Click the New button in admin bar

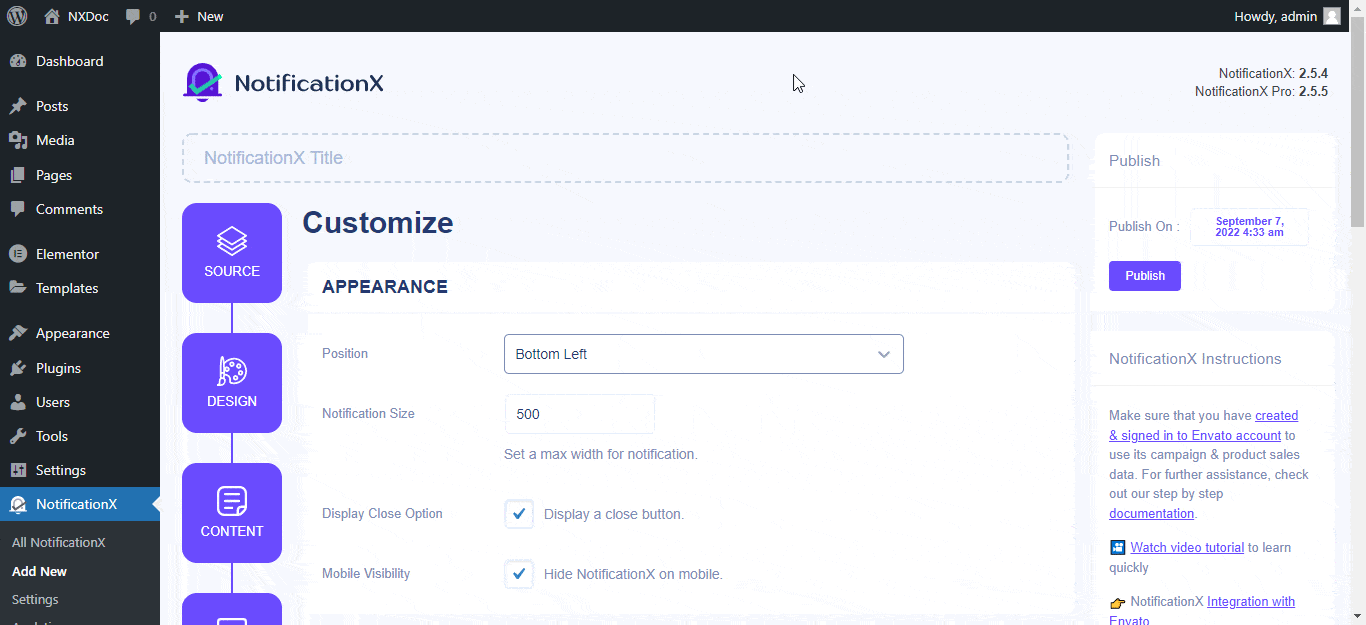(199, 16)
